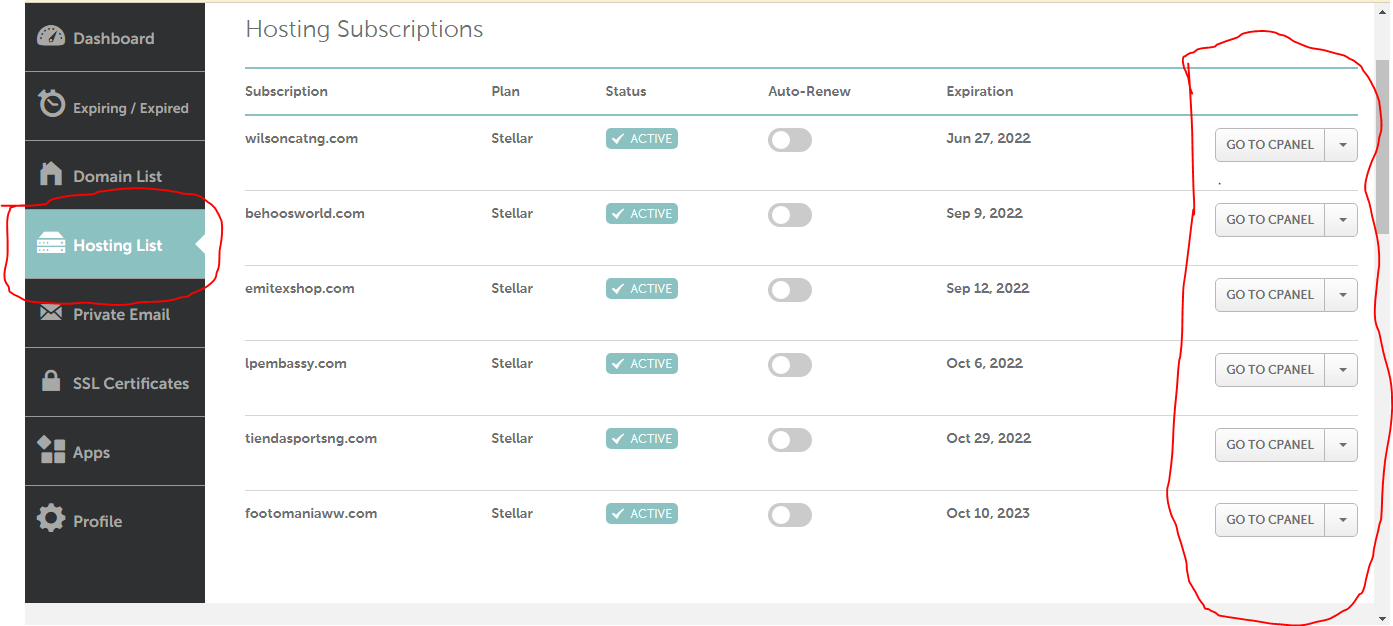1393x626 pixels.
Task: Open Domain List via the house icon
Action: (49, 174)
